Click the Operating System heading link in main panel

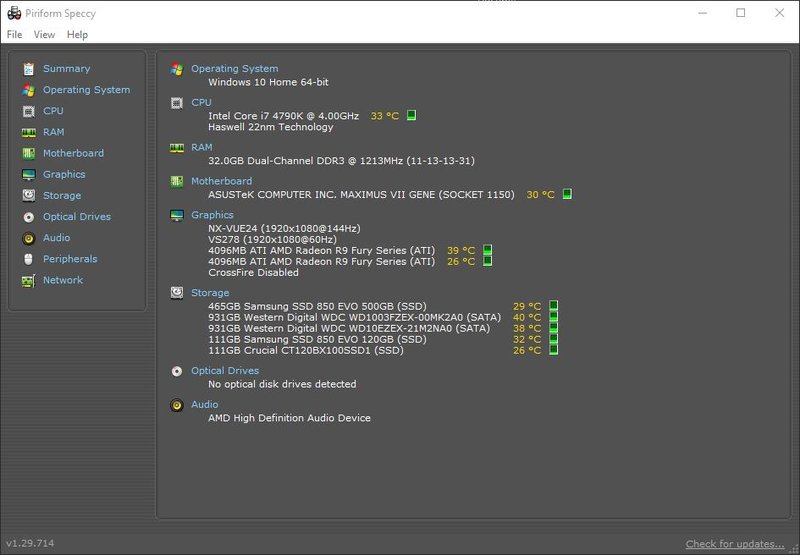pos(235,68)
